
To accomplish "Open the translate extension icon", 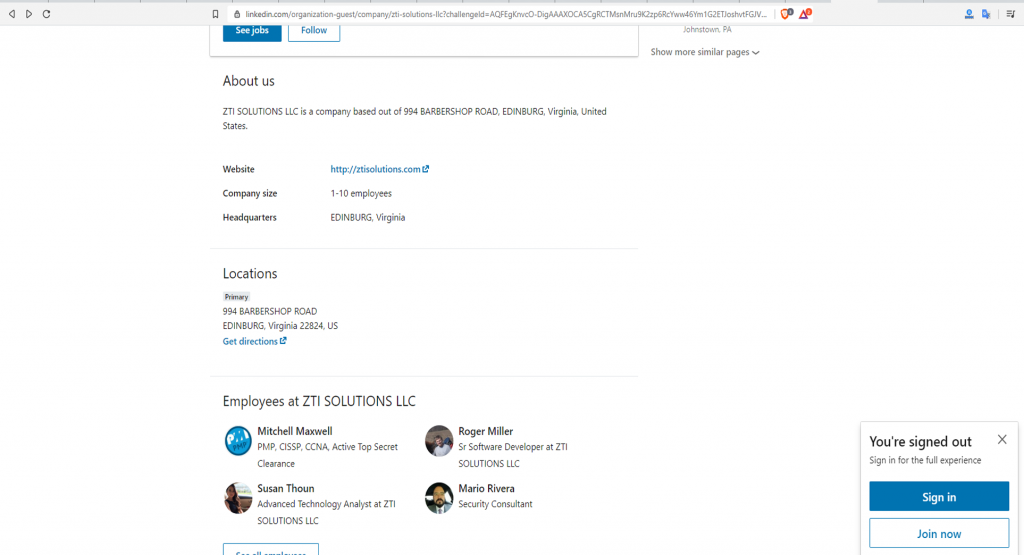I will tap(986, 14).
